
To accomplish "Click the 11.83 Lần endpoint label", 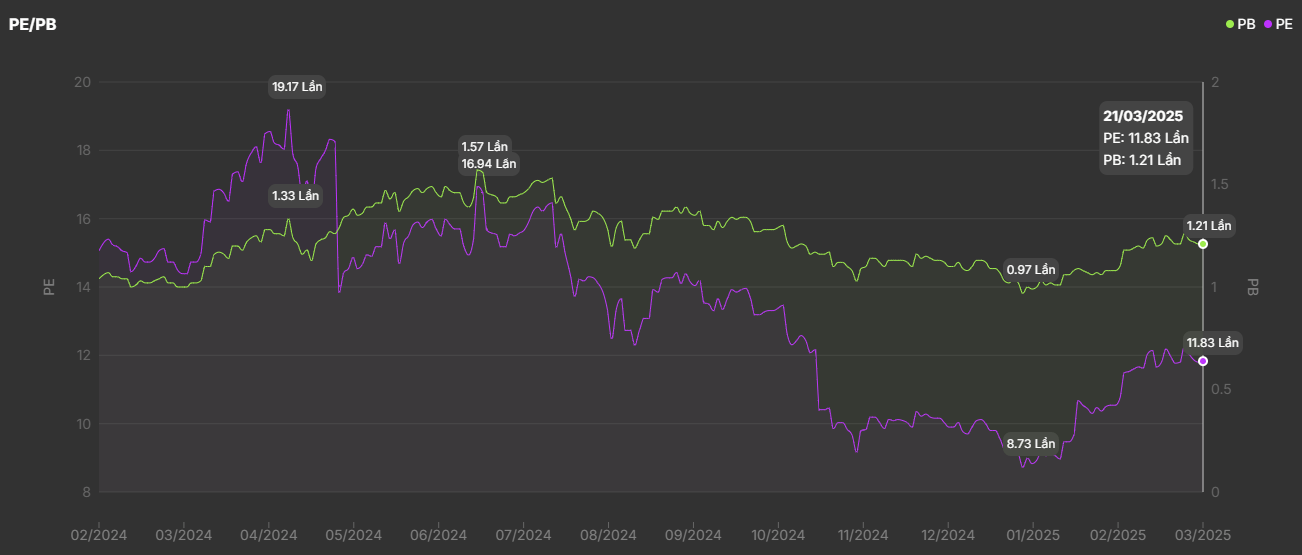I will [x=1212, y=343].
